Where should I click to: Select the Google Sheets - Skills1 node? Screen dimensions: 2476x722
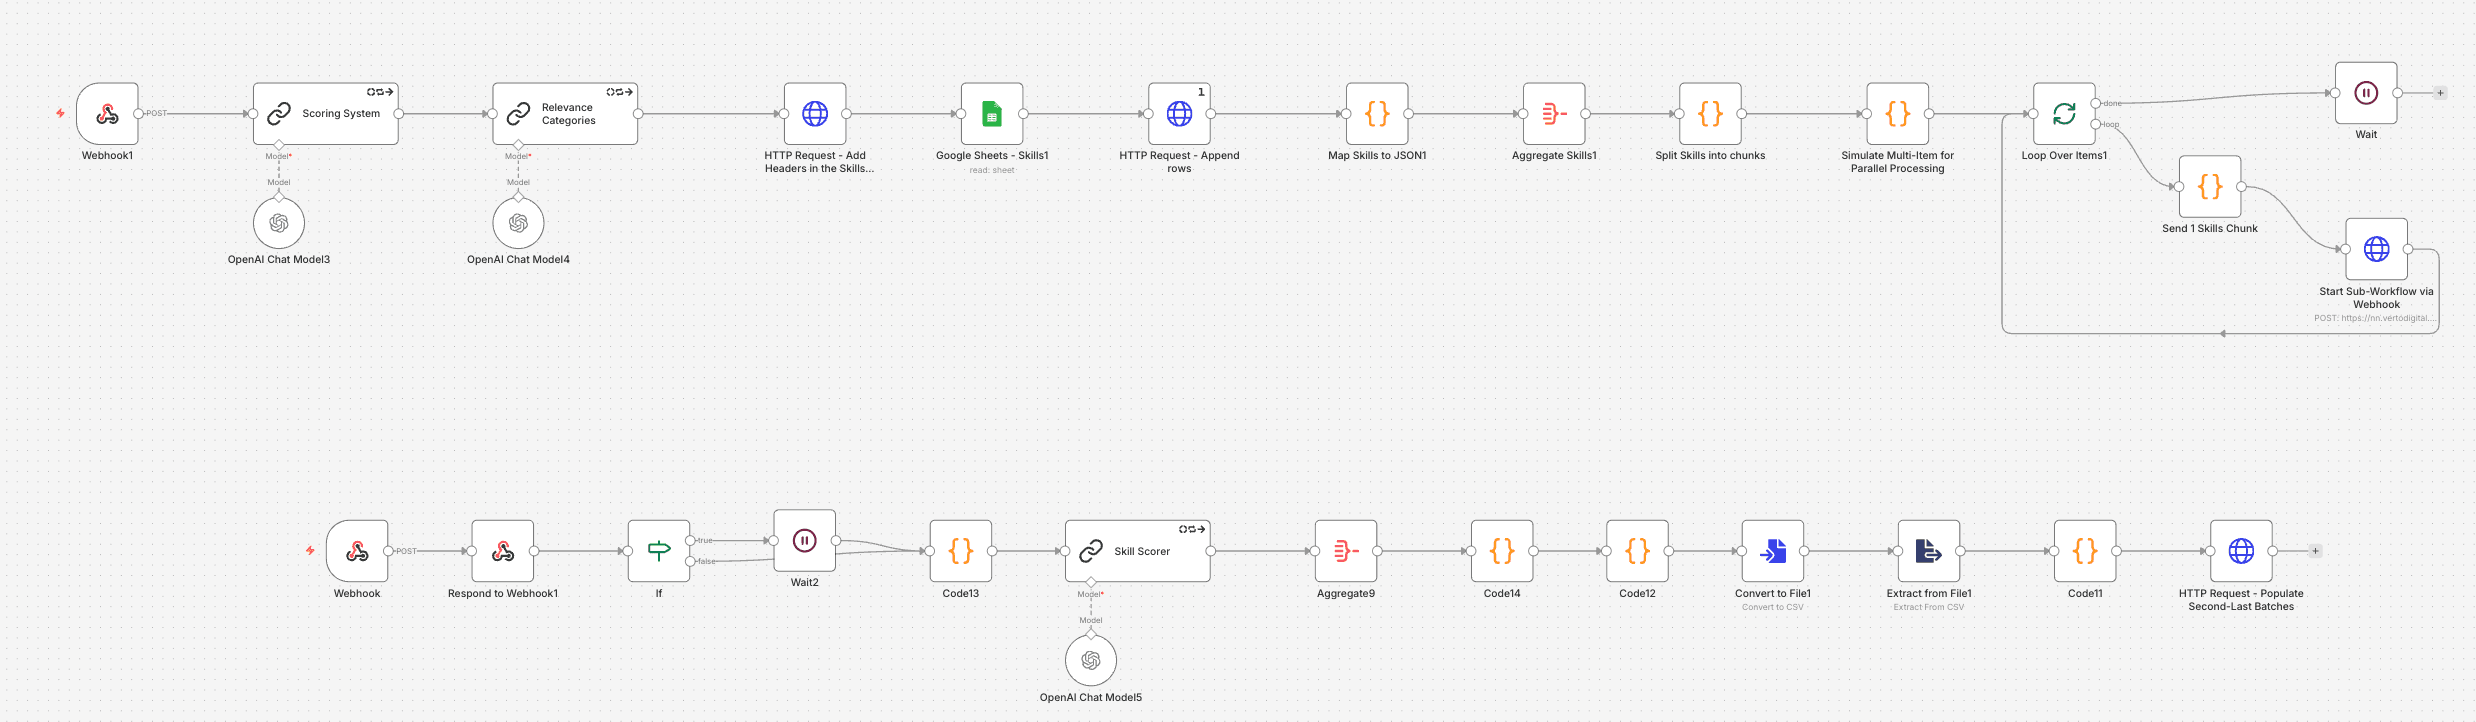pos(991,114)
